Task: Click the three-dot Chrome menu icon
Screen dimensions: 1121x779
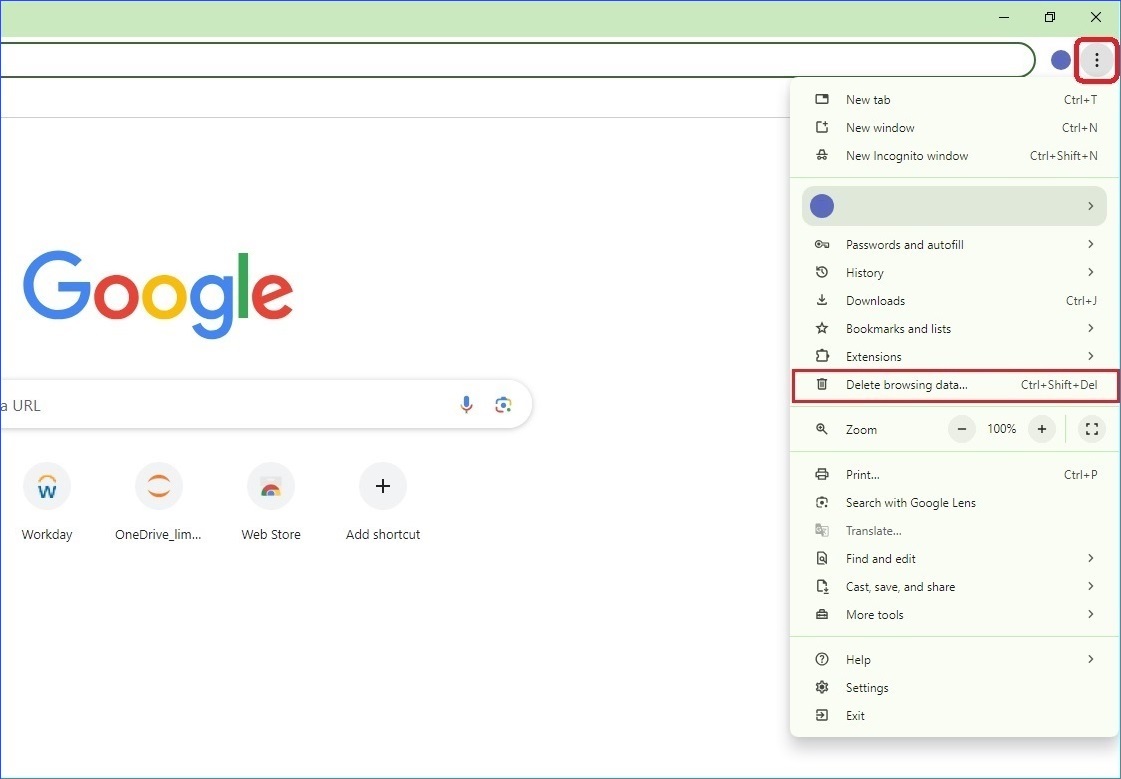Action: click(1096, 59)
